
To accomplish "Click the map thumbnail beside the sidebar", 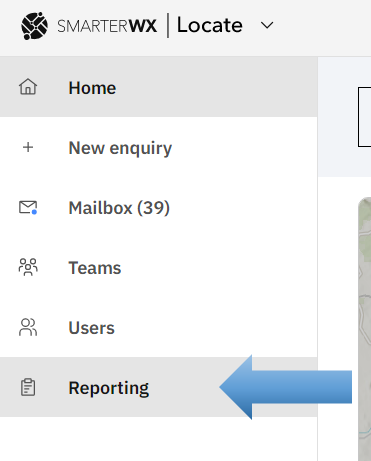I will click(364, 329).
